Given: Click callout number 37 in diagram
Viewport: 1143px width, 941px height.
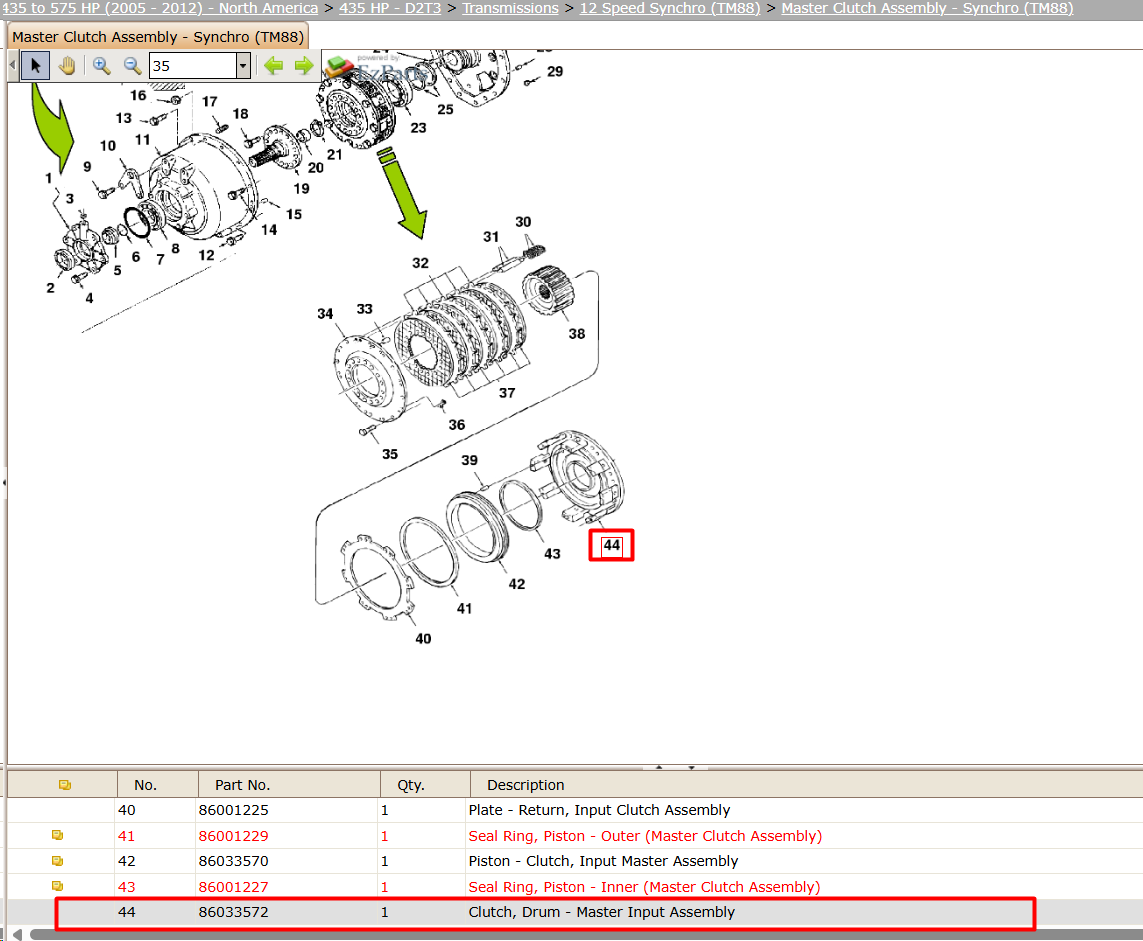Looking at the screenshot, I should (507, 393).
